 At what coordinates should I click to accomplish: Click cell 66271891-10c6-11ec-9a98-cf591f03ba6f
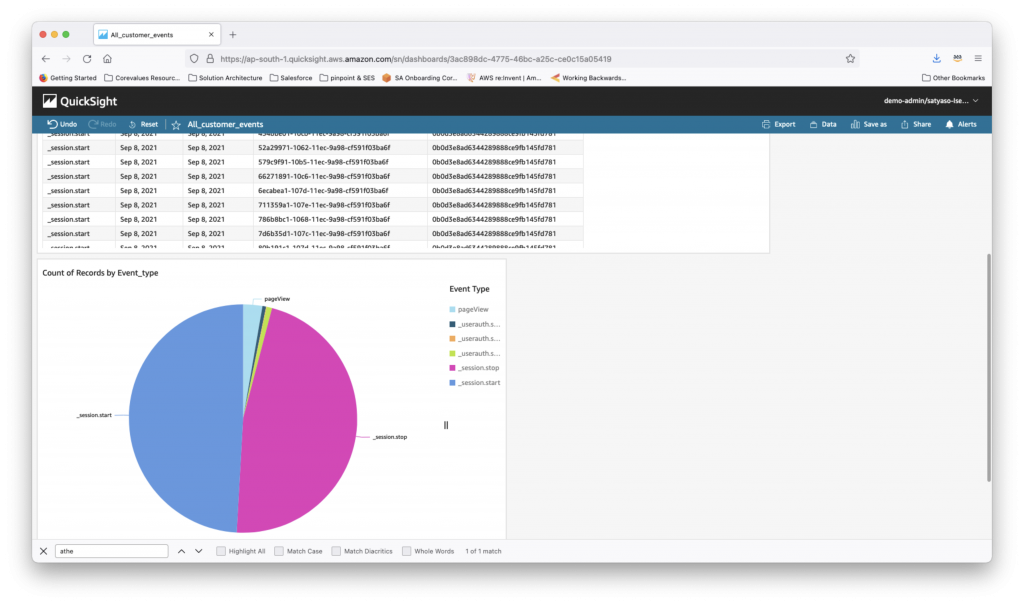[324, 176]
